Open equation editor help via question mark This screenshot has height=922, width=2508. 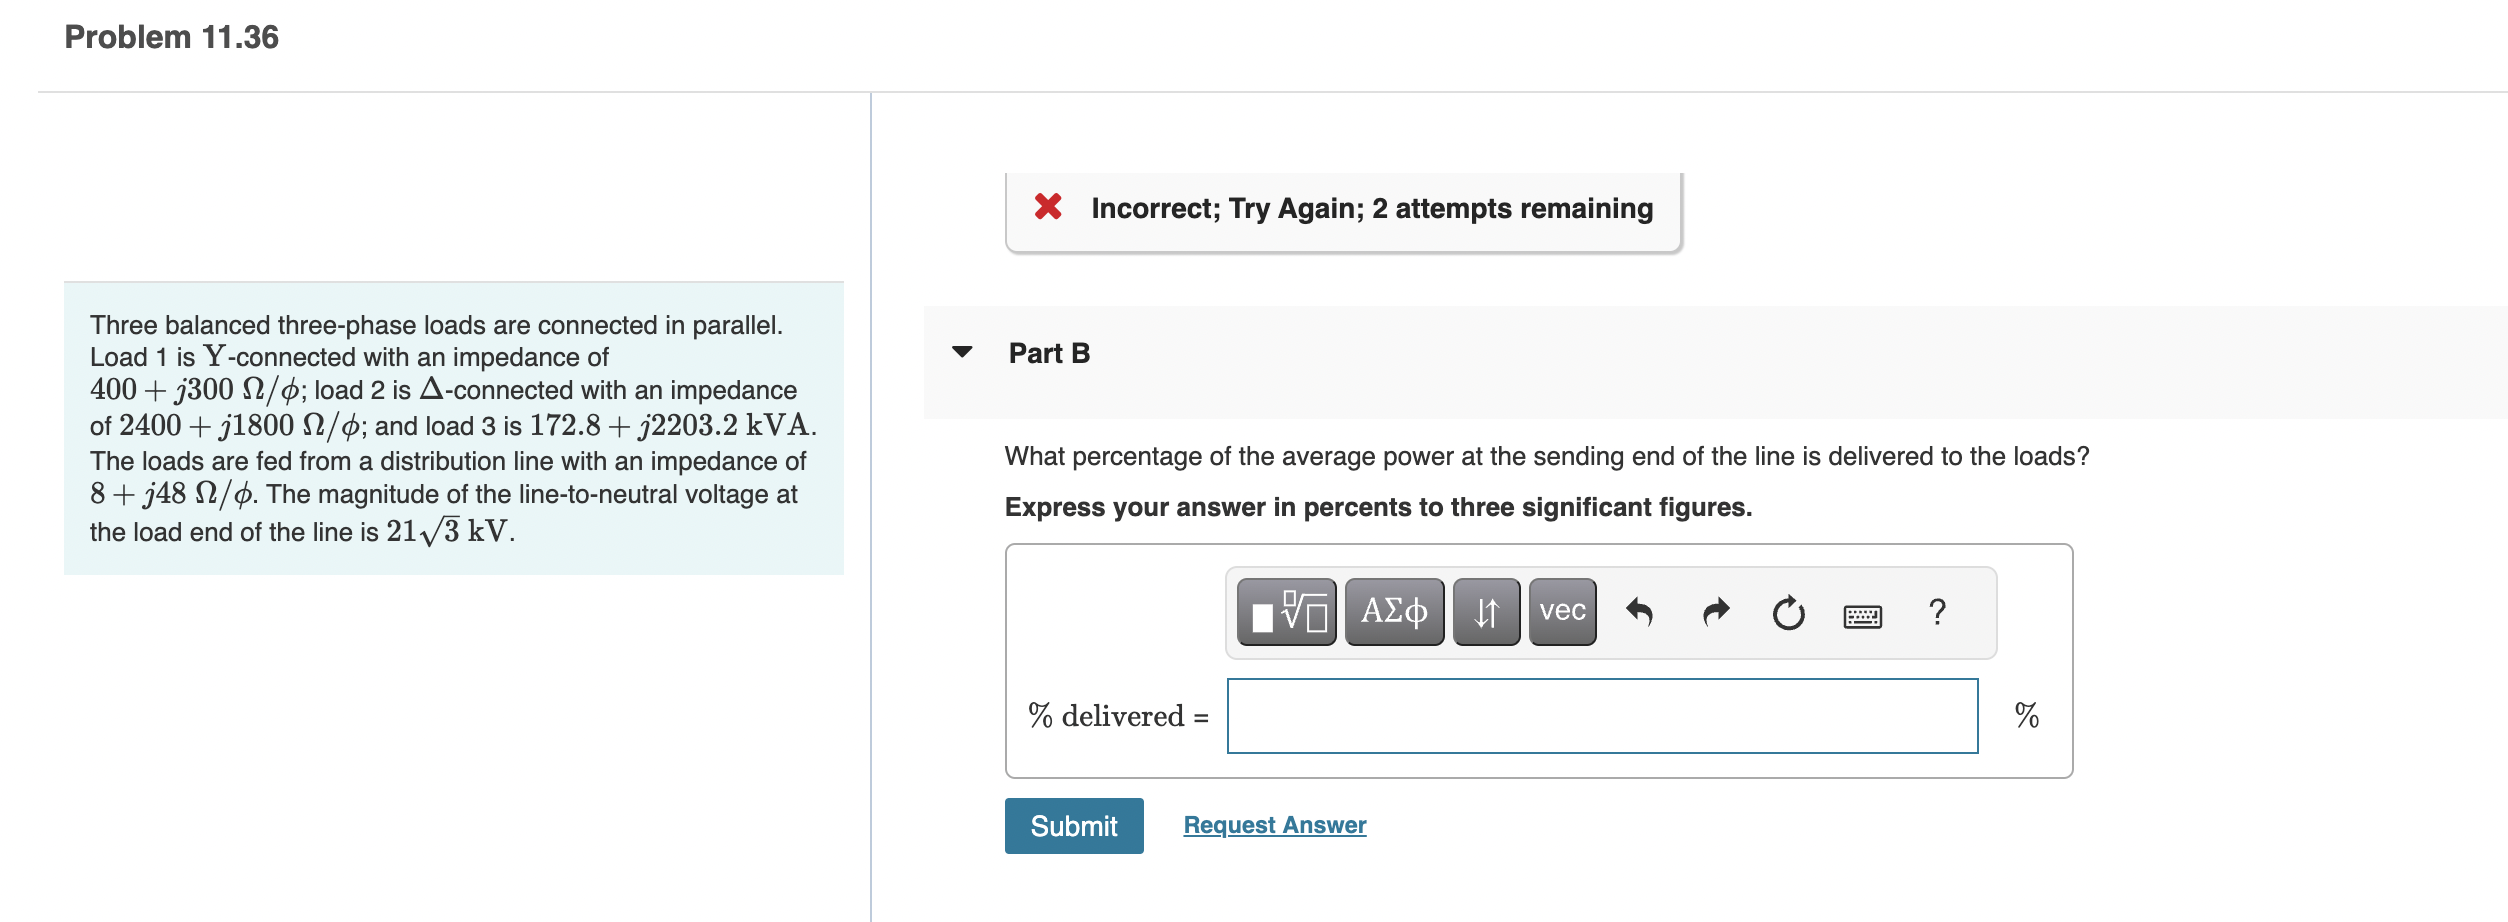1938,611
